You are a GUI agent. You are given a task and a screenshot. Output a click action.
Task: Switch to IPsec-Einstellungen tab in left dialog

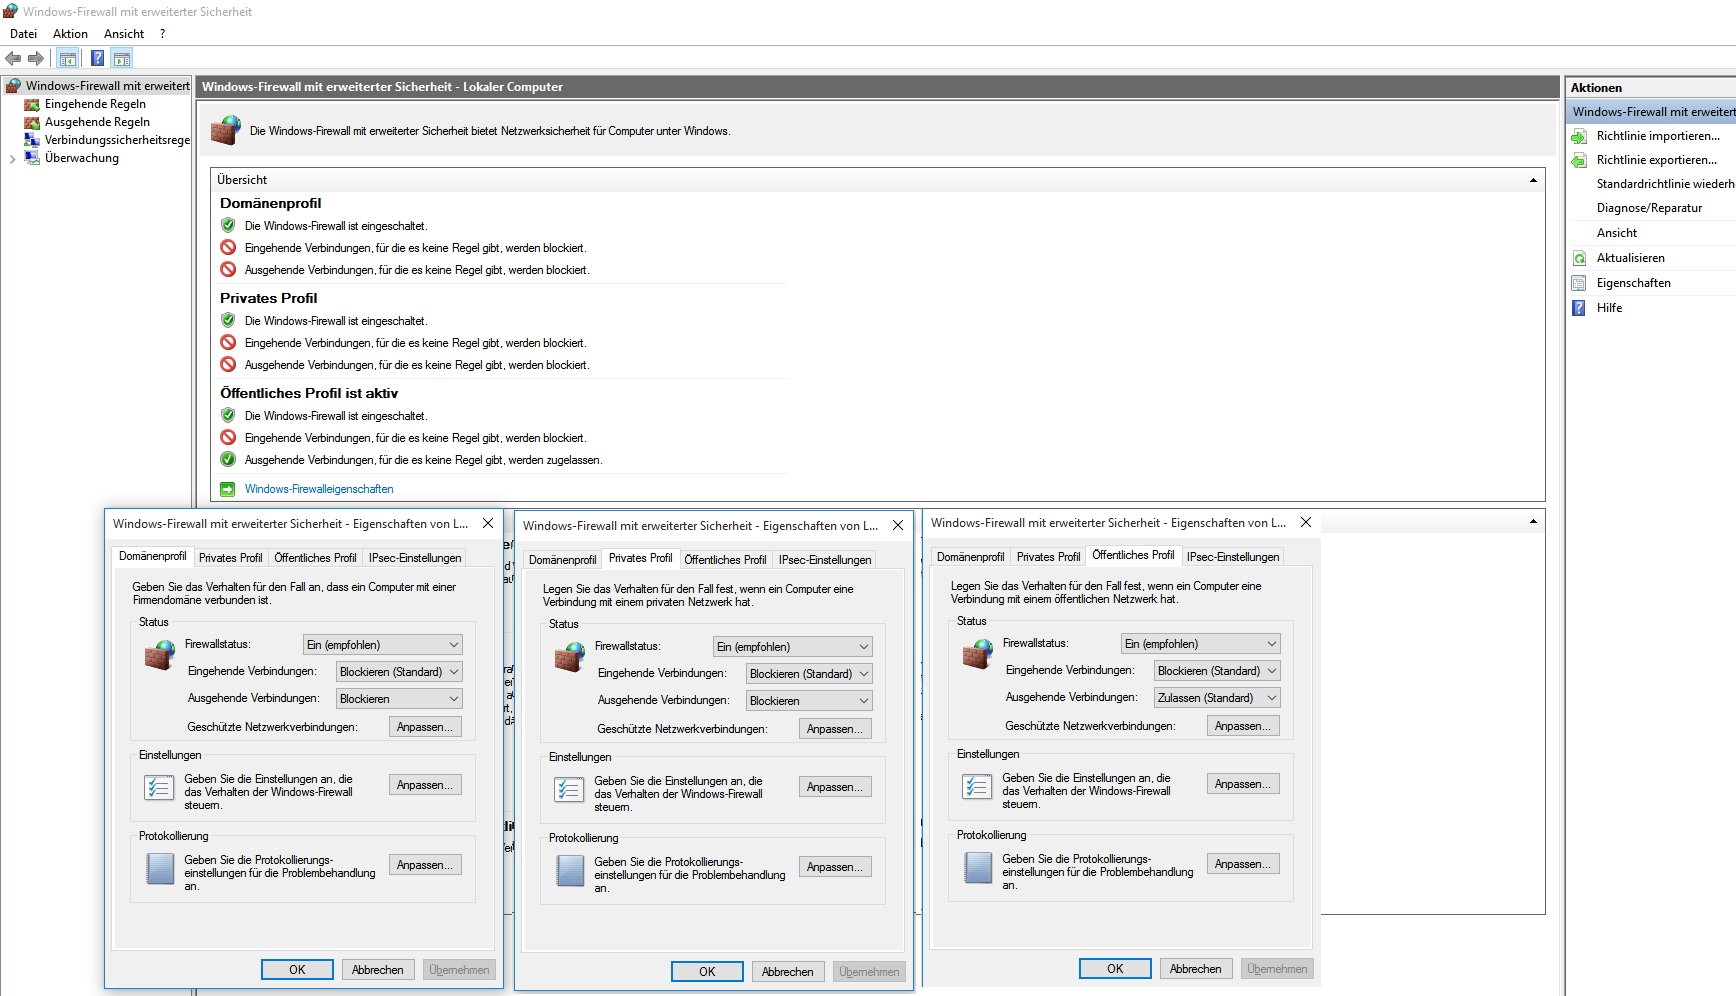coord(415,558)
